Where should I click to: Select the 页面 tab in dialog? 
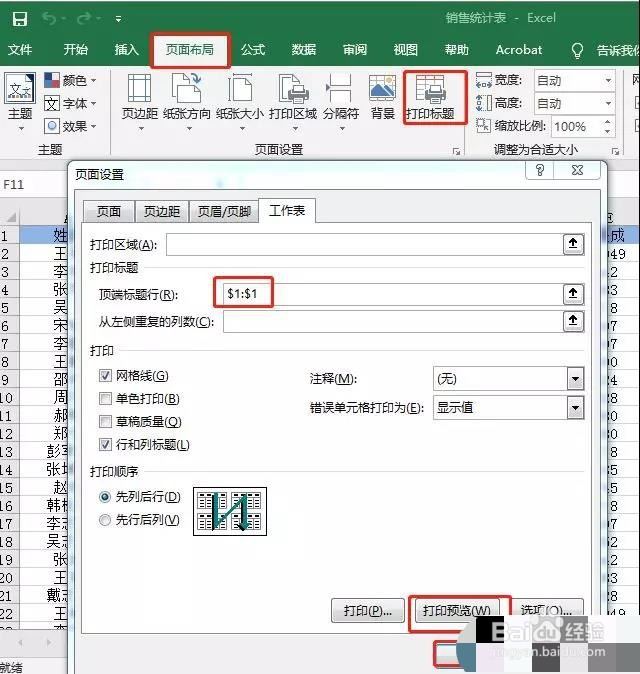tap(109, 211)
